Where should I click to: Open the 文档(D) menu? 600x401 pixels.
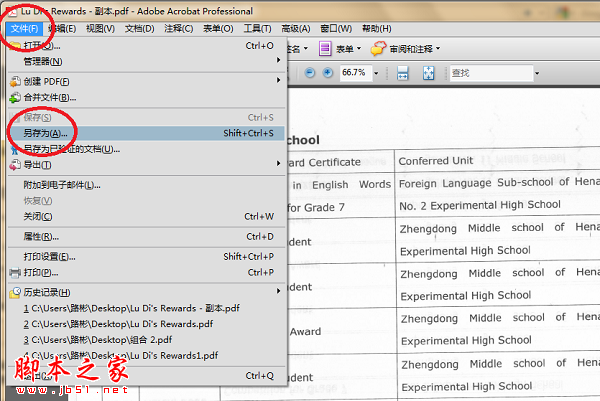coord(139,29)
